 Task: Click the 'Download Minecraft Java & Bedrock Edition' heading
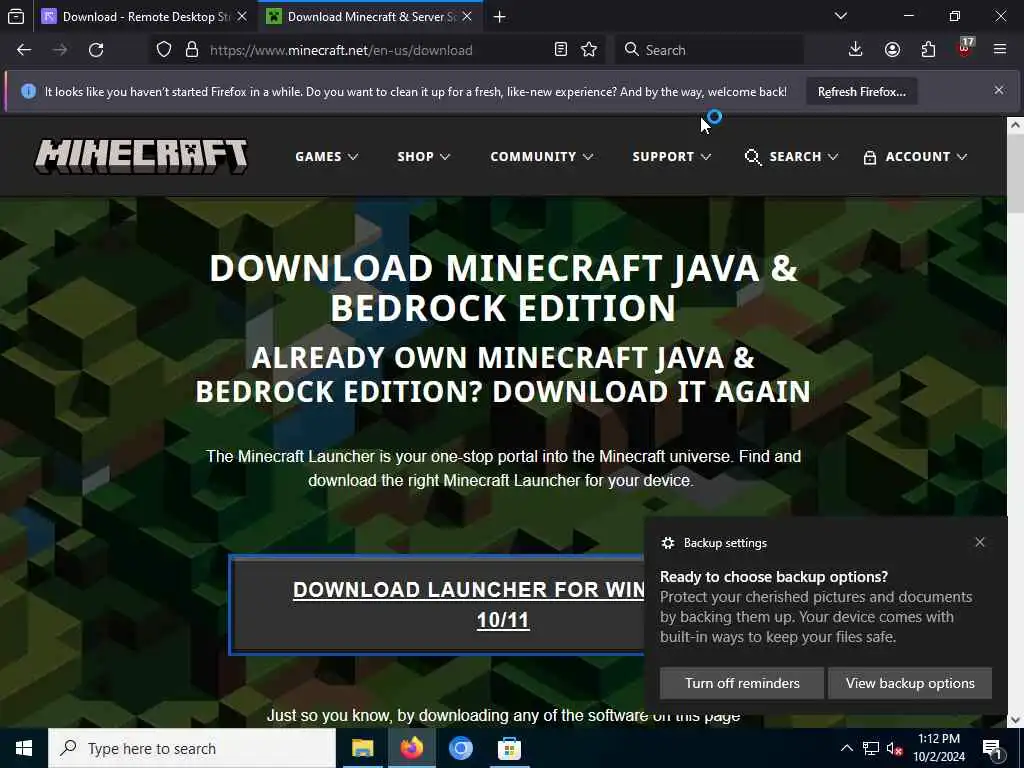(x=503, y=287)
